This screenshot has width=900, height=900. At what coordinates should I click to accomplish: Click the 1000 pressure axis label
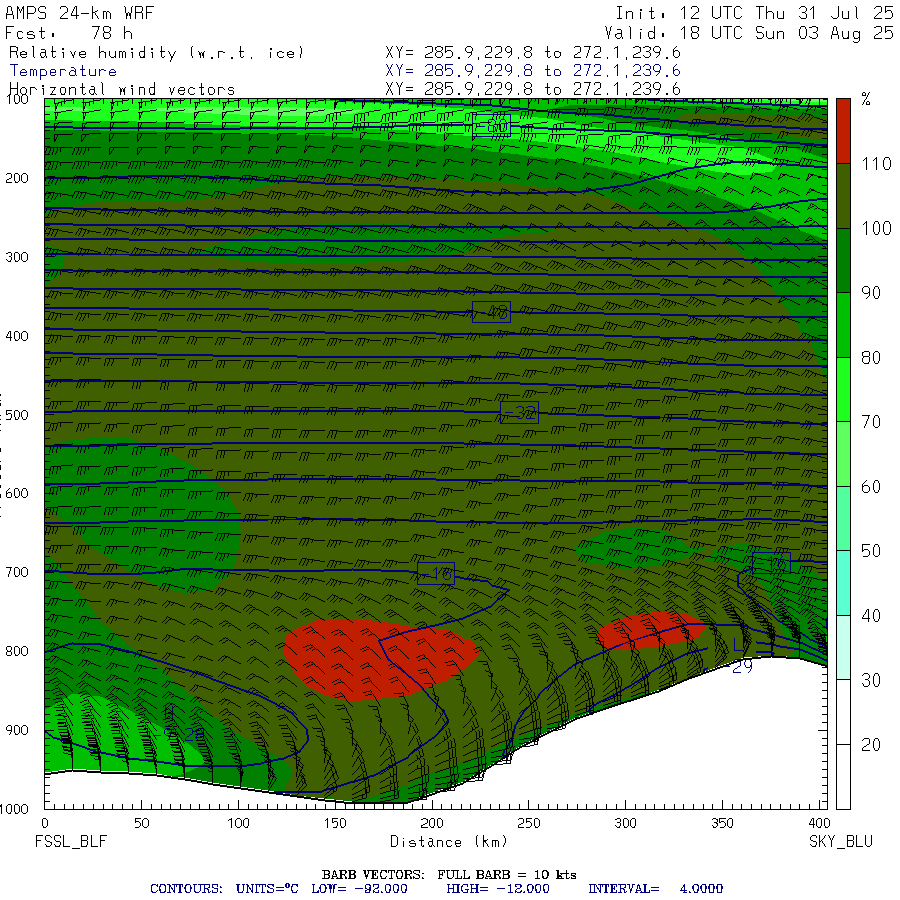[14, 809]
